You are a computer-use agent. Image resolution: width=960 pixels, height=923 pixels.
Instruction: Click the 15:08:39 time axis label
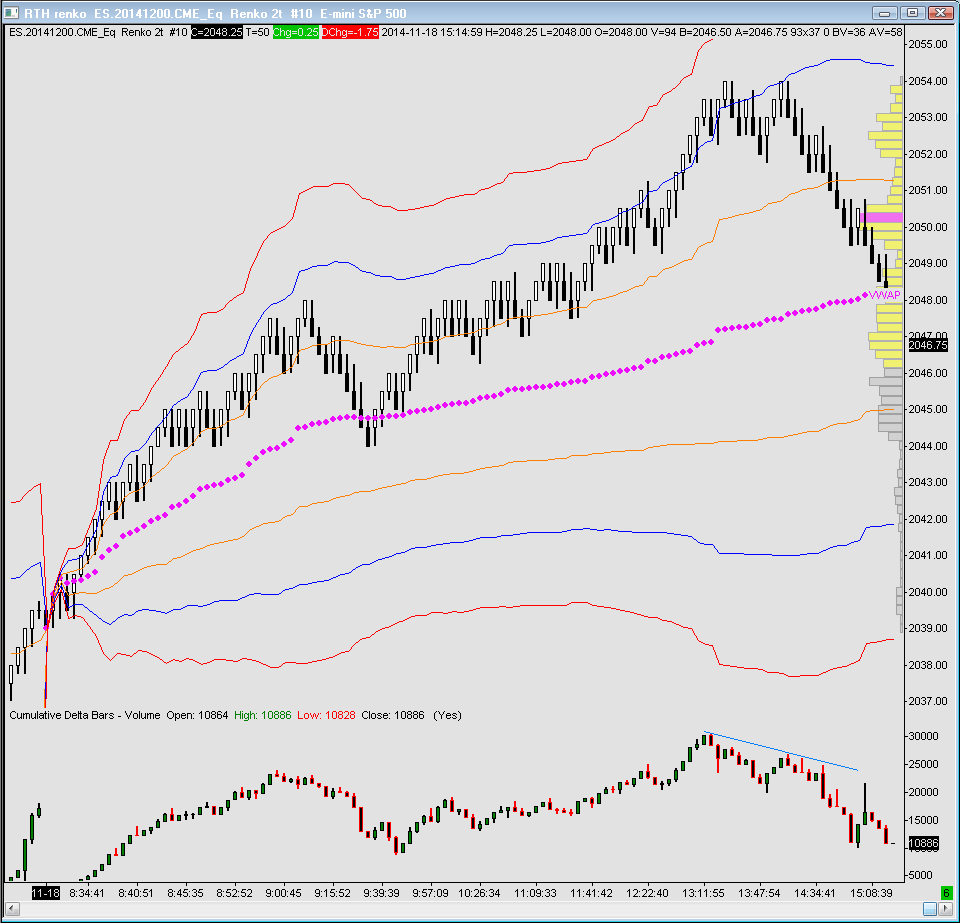pyautogui.click(x=871, y=893)
